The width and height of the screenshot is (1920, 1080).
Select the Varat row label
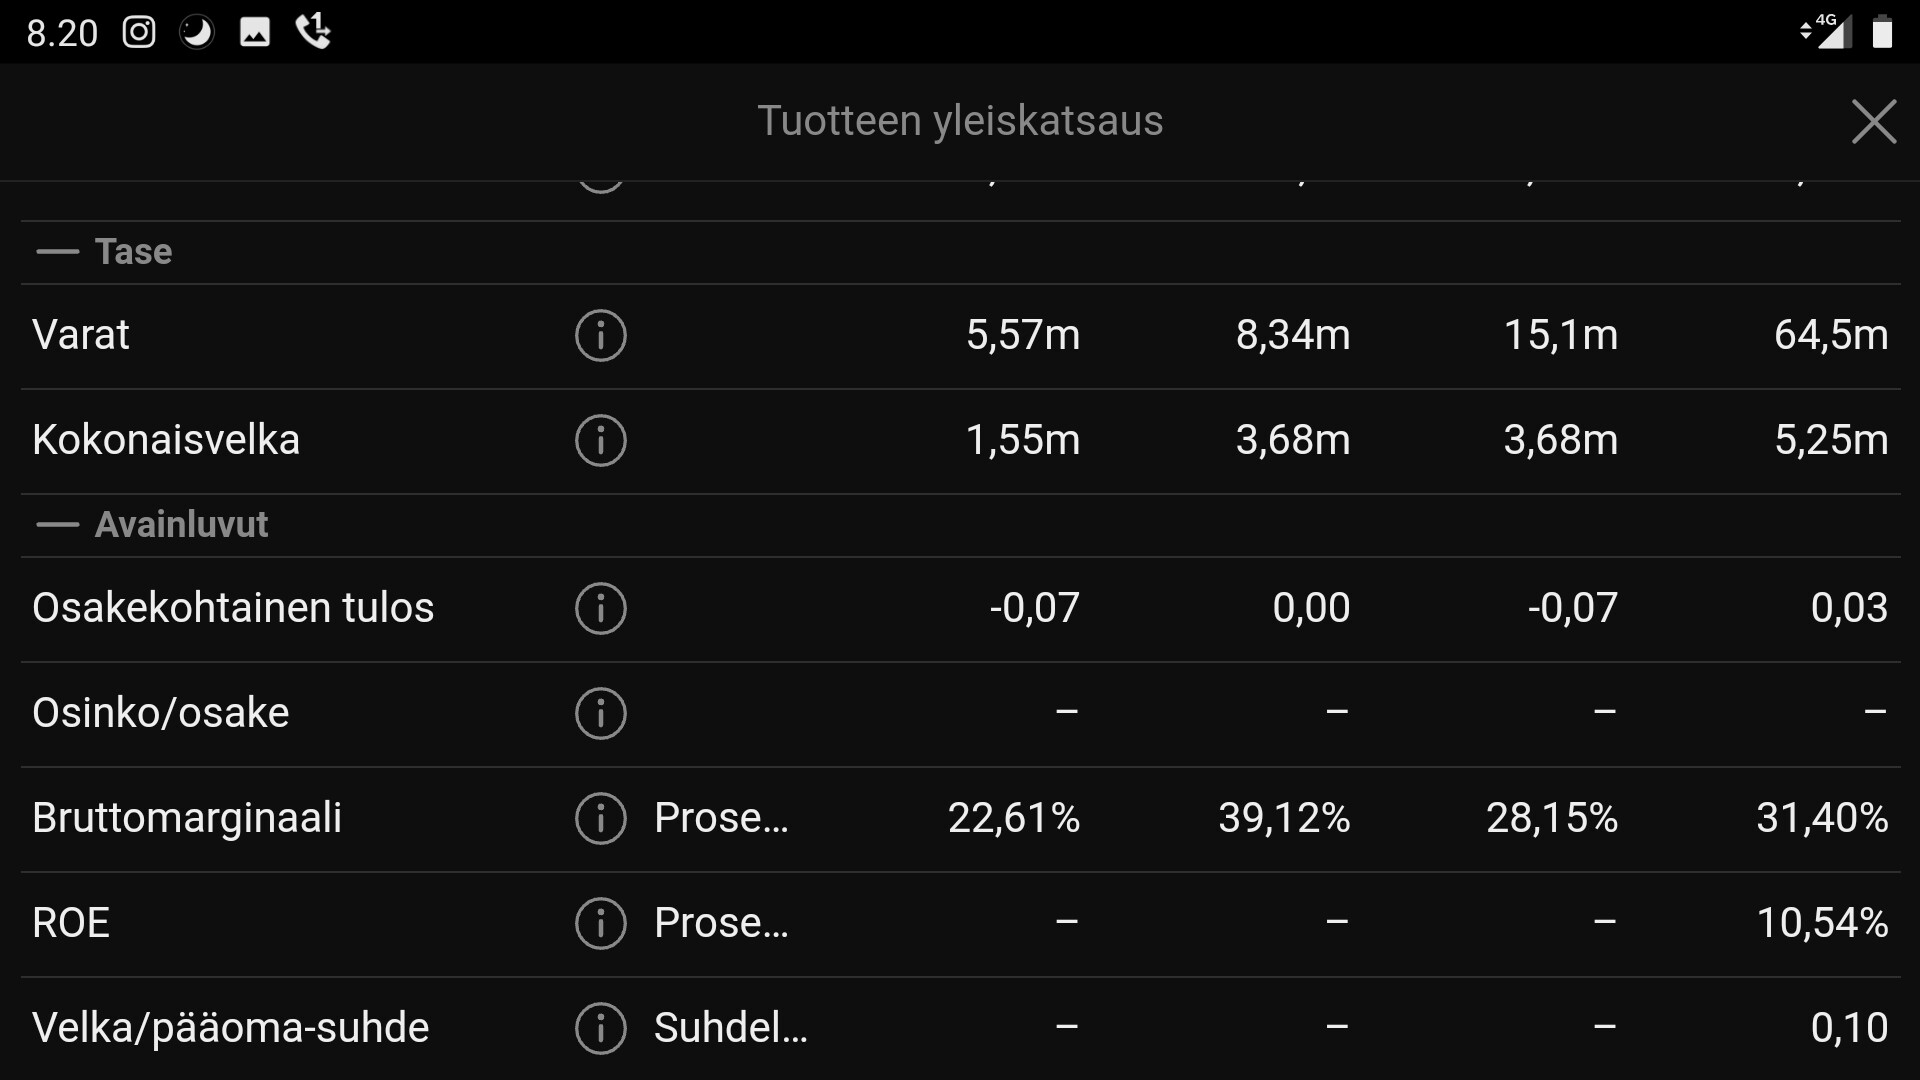81,335
